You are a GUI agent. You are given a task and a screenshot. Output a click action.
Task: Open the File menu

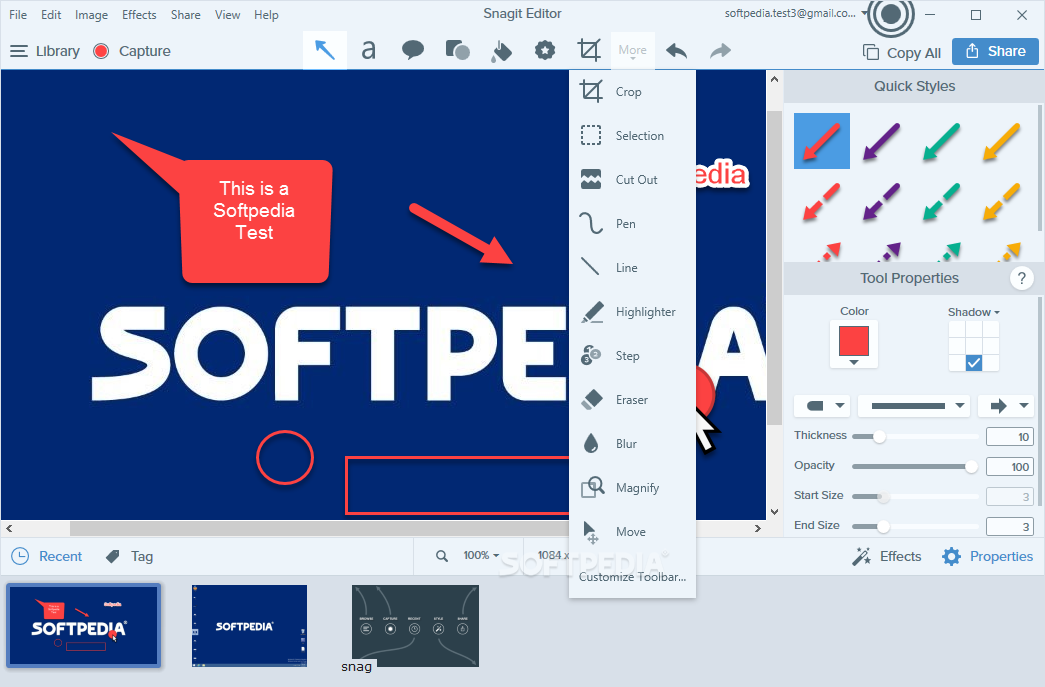click(18, 15)
